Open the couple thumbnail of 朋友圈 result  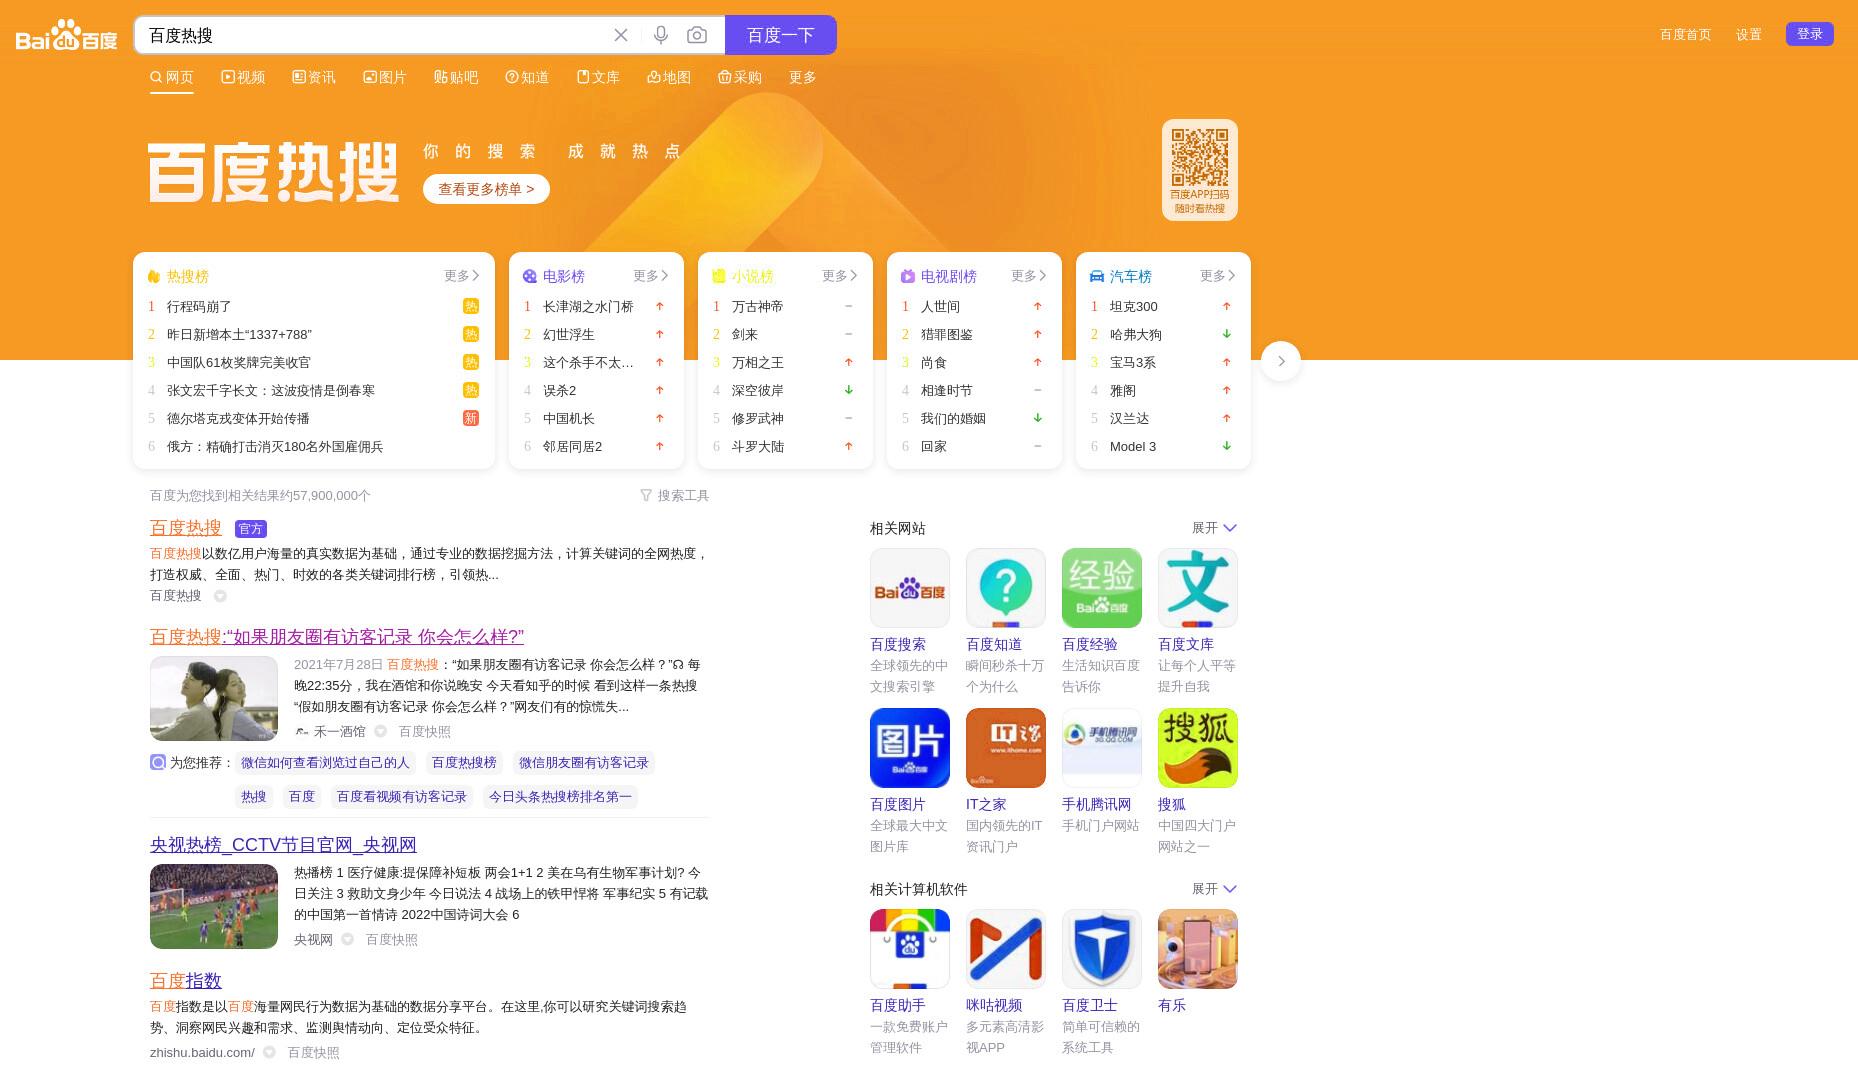[214, 698]
